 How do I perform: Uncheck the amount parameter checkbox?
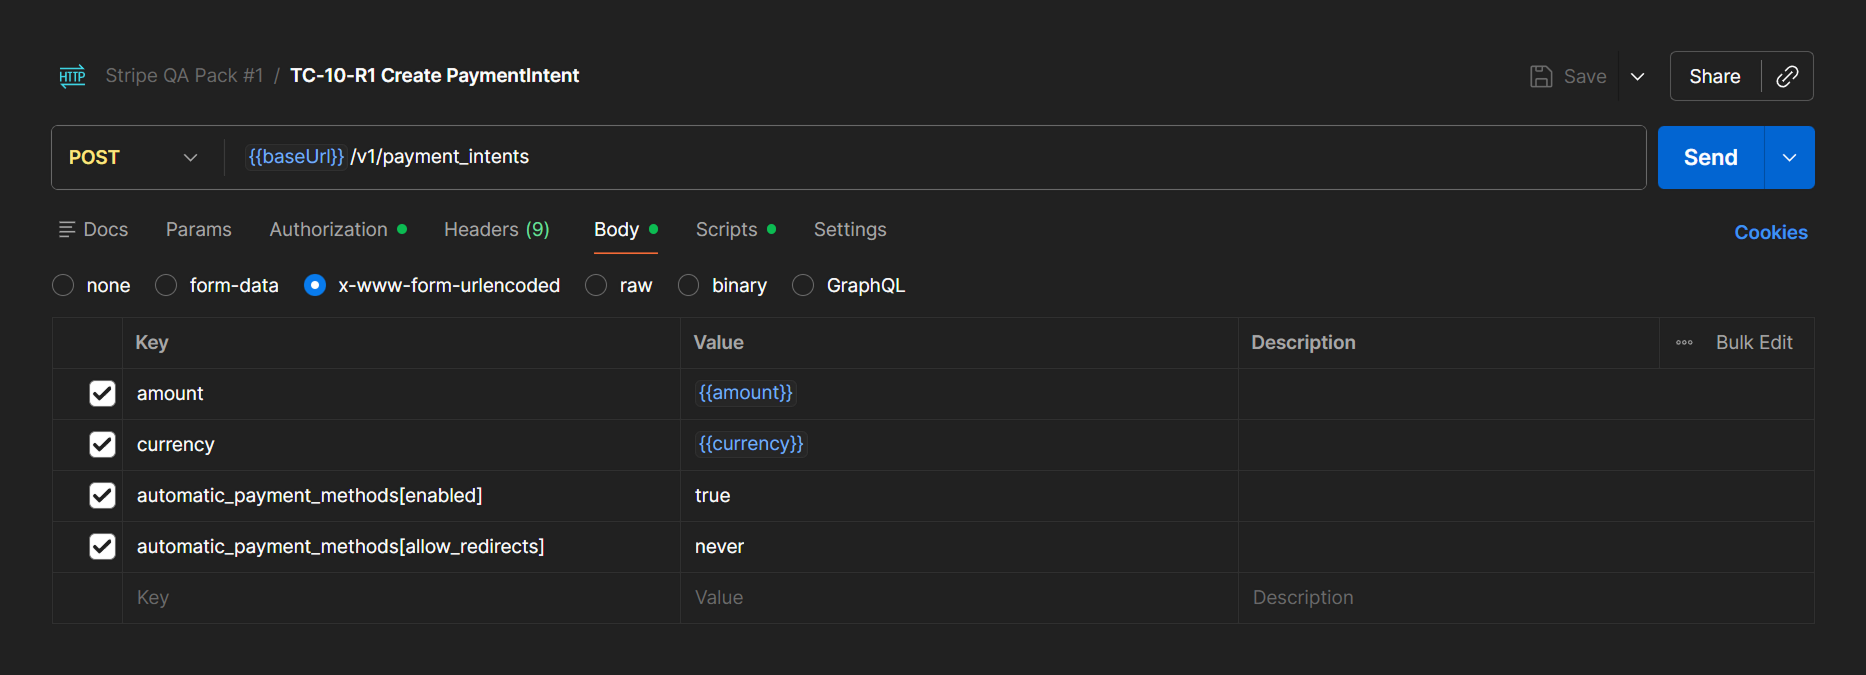pos(102,394)
